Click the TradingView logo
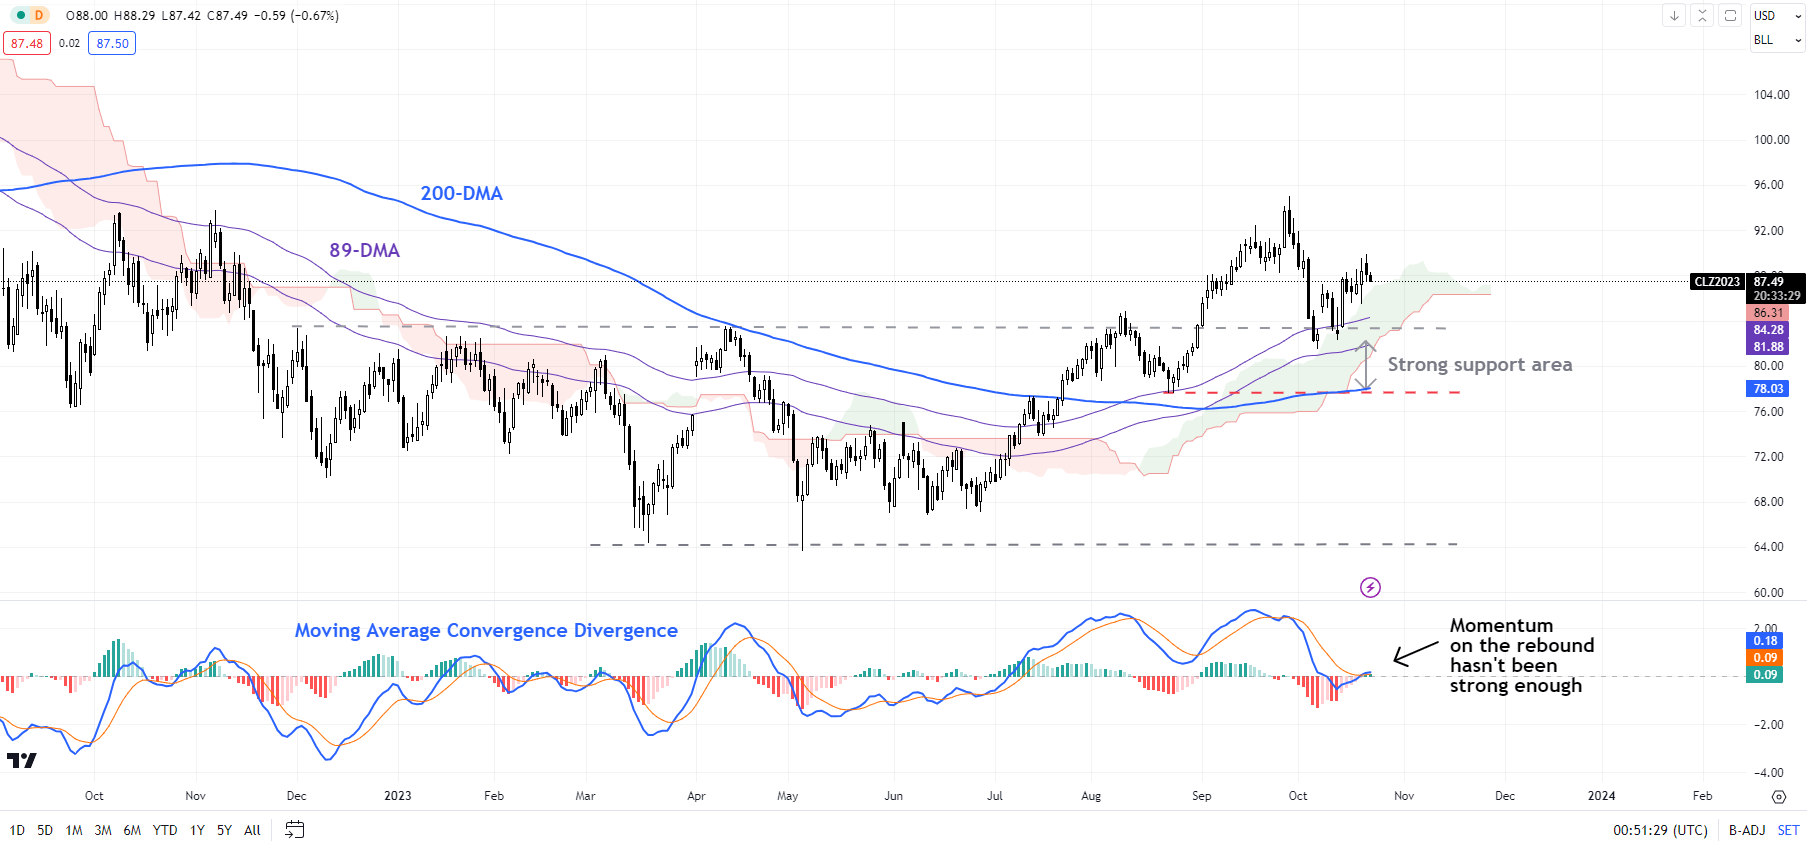1807x845 pixels. 21,760
